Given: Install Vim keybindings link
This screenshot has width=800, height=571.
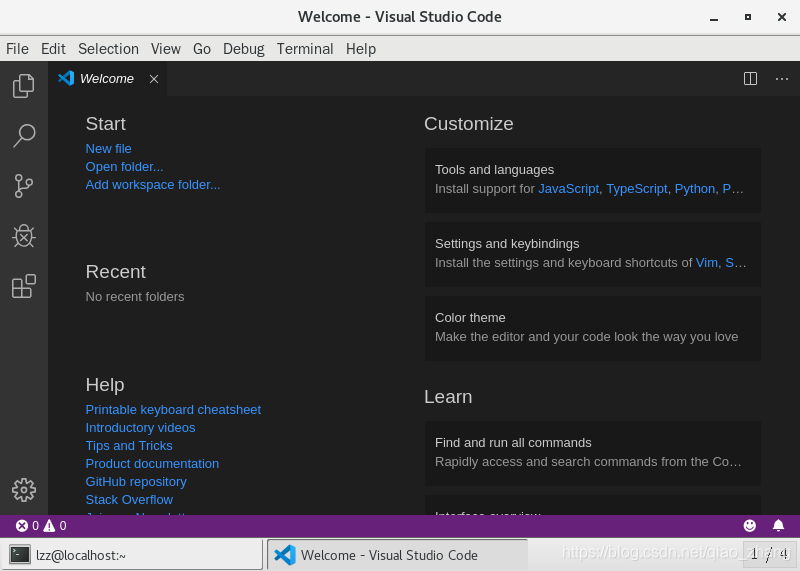Looking at the screenshot, I should [x=707, y=263].
